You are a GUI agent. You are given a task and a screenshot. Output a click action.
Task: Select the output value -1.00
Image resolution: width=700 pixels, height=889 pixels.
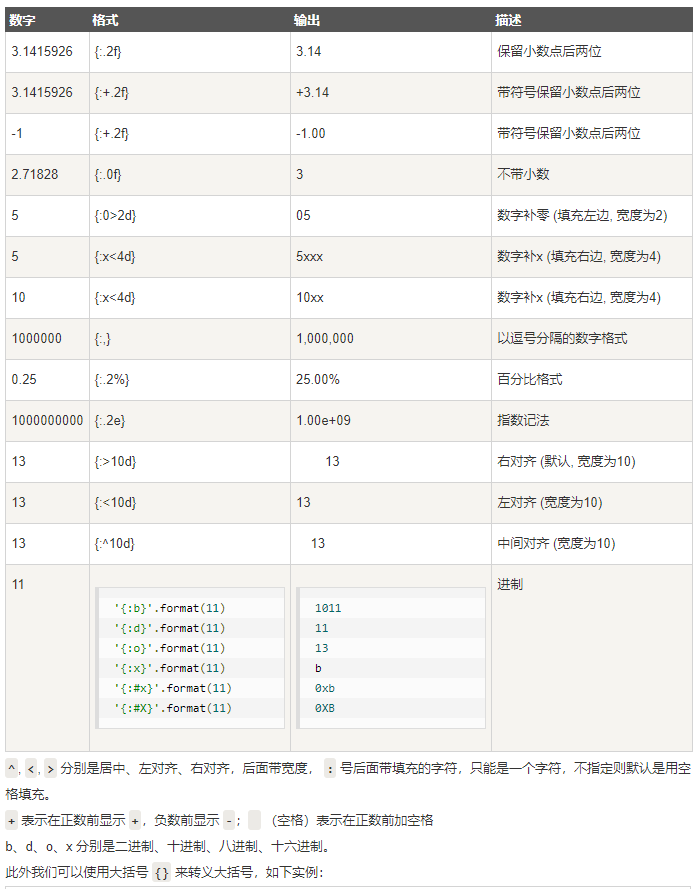[x=311, y=134]
